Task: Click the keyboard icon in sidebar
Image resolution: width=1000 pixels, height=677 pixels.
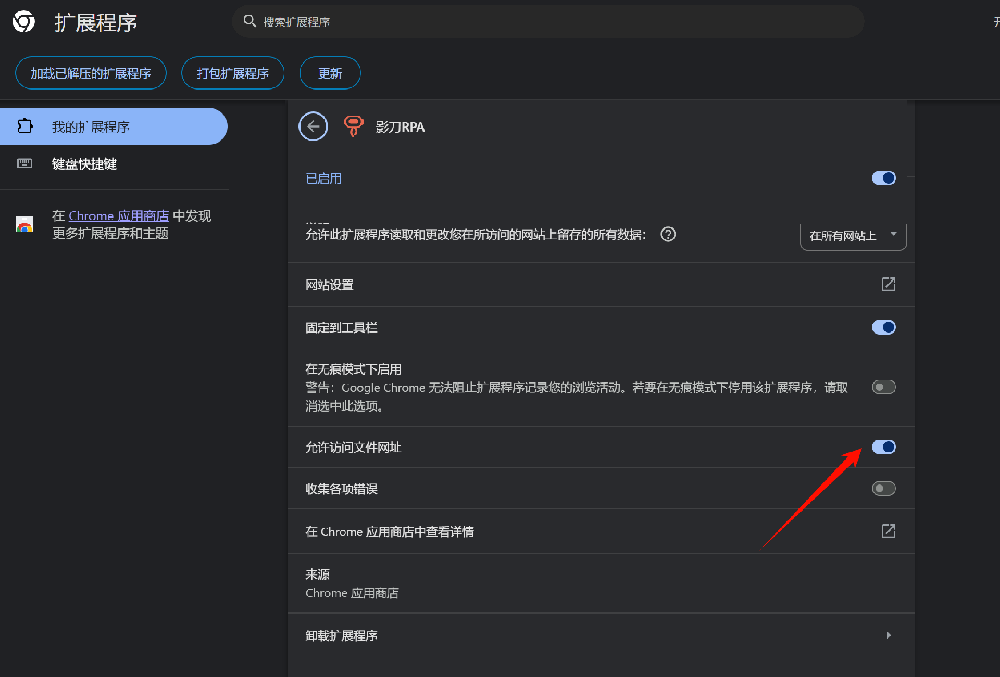Action: coord(24,164)
